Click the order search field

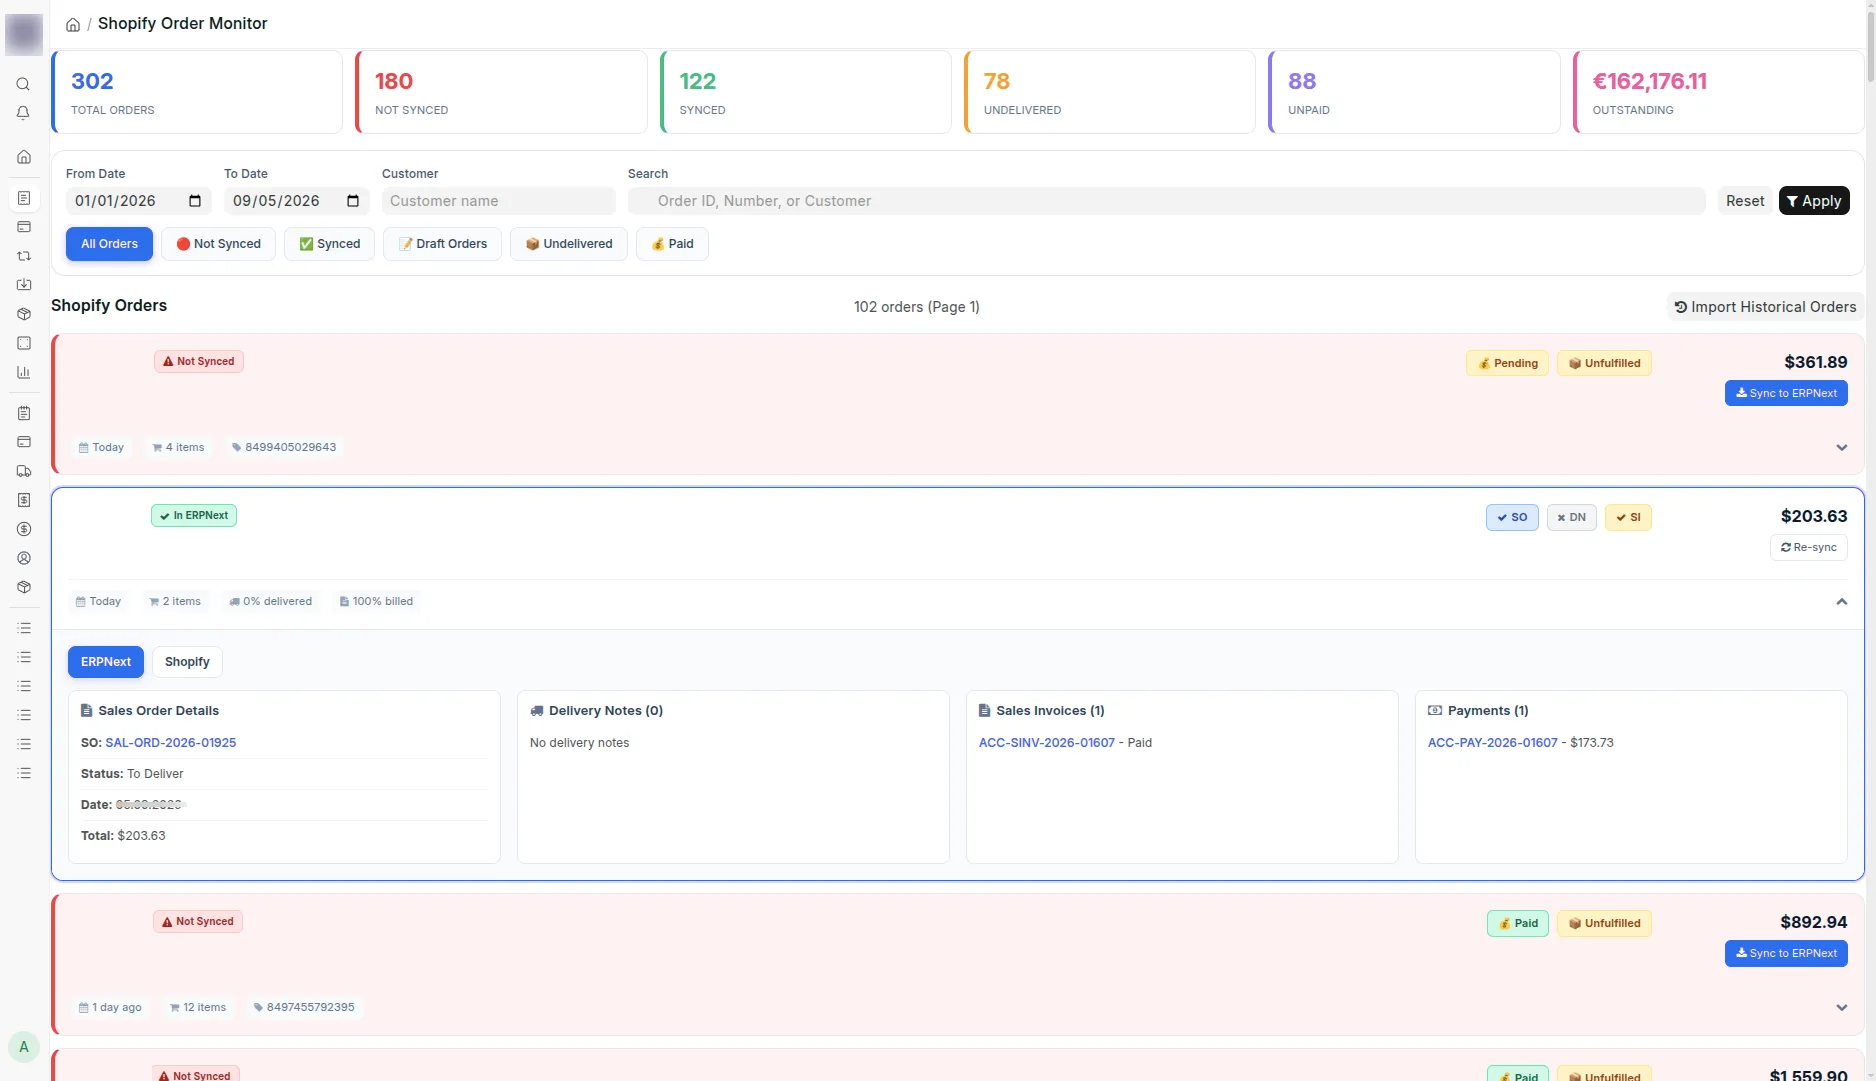click(1166, 201)
